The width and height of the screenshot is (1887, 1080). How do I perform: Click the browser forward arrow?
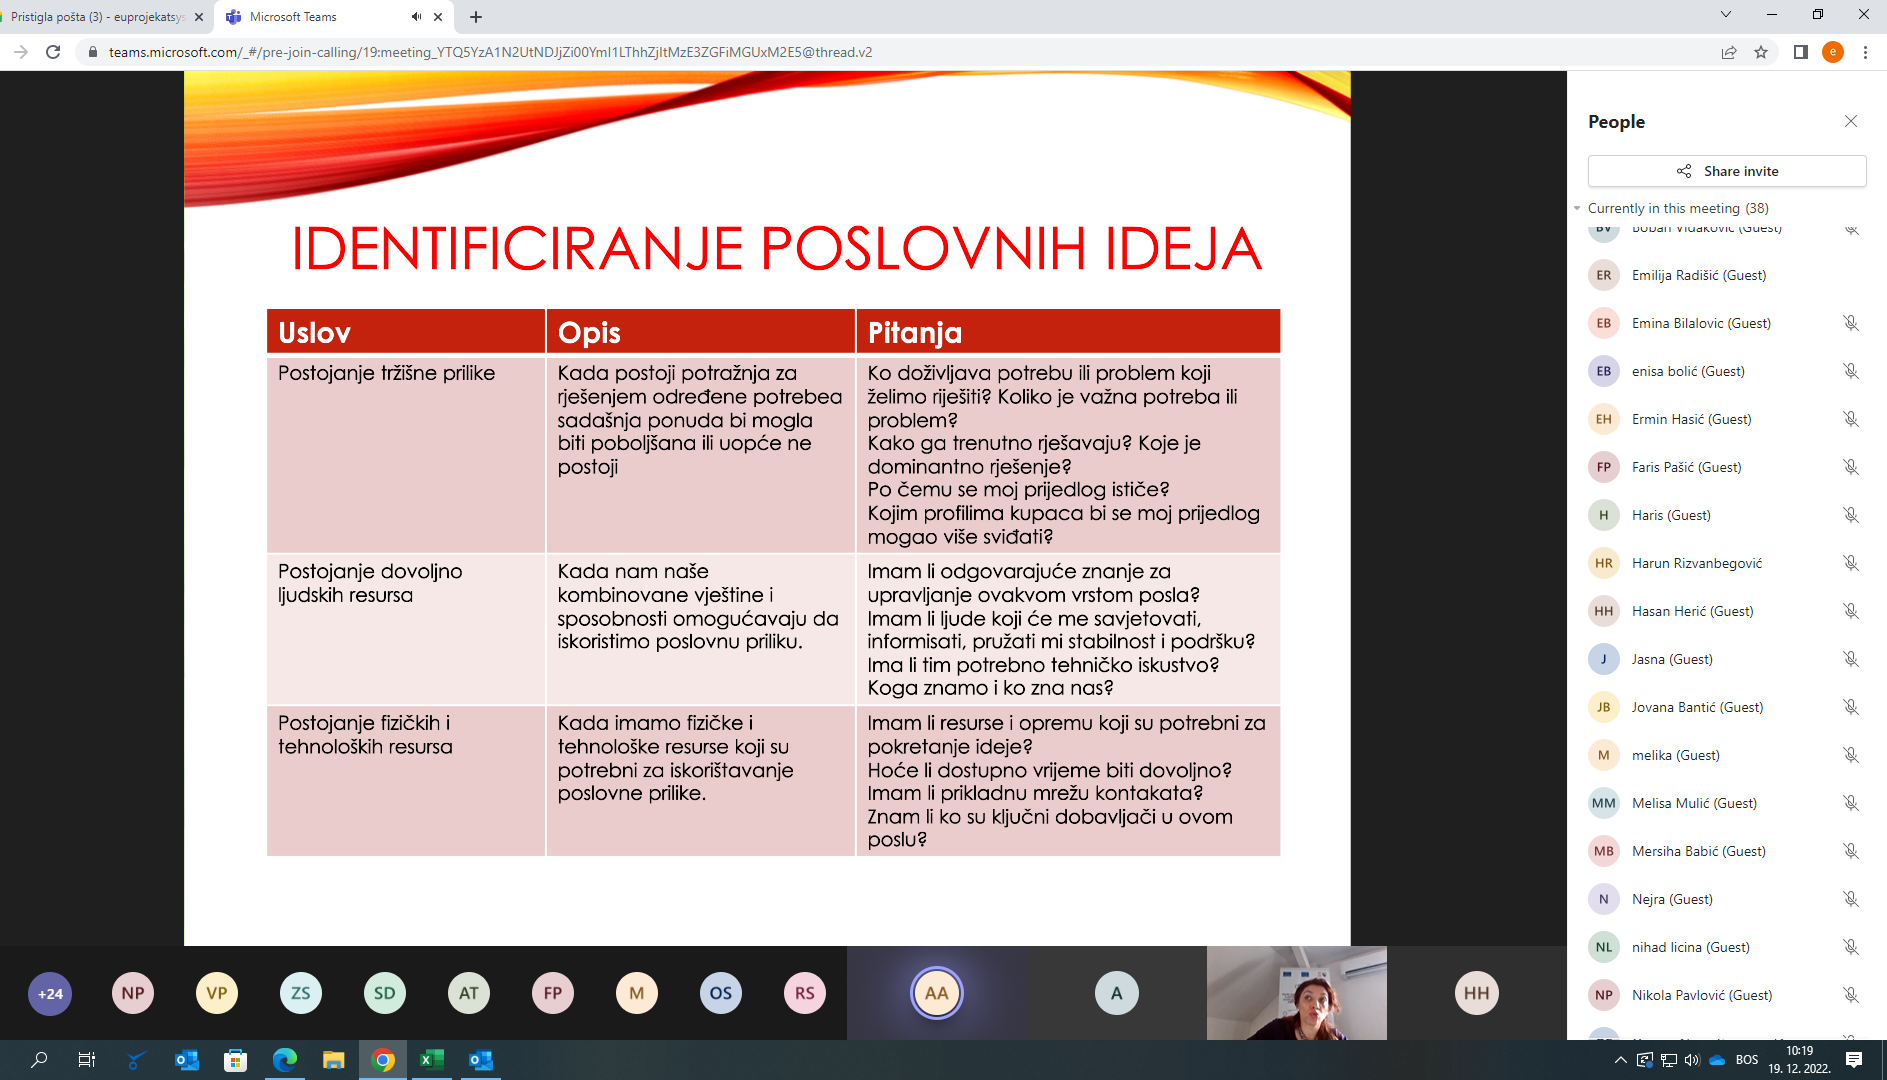click(20, 52)
